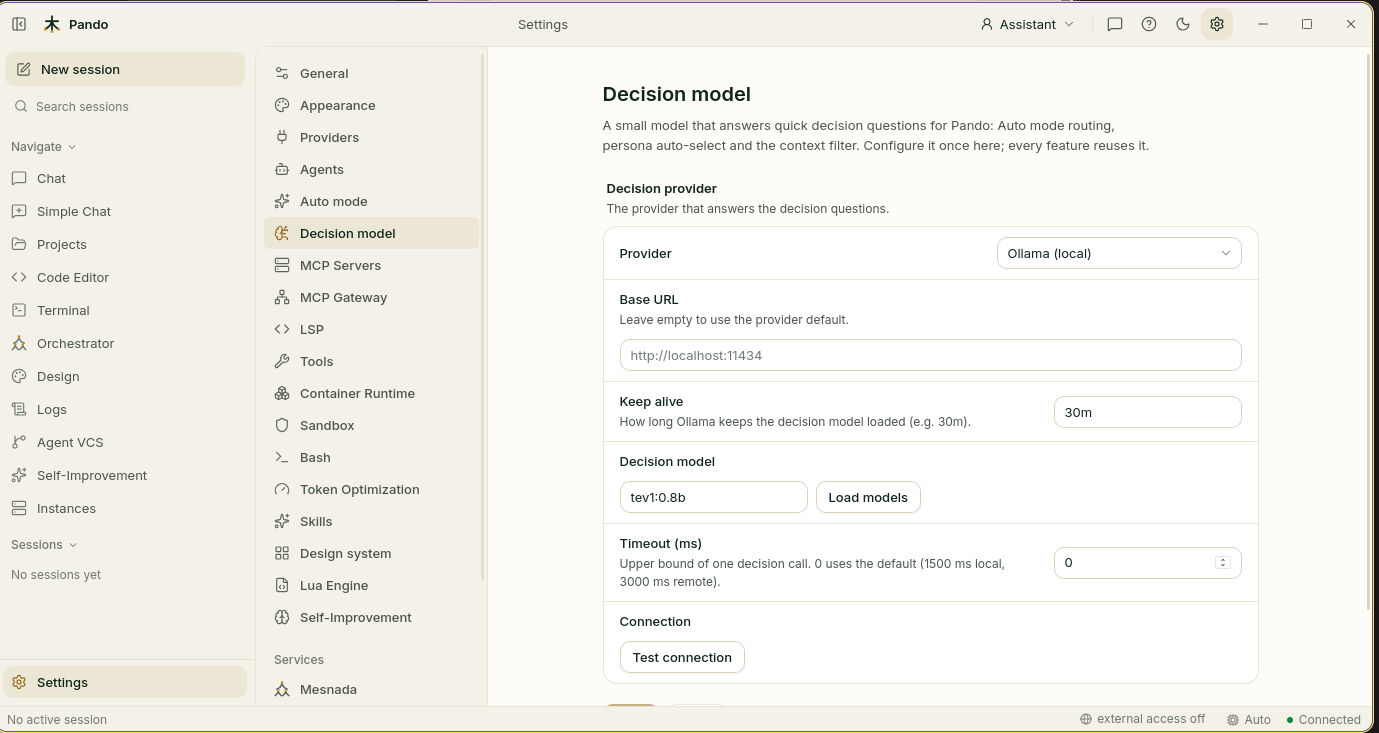Click the Timeout stepper arrows
This screenshot has height=733, width=1379.
pyautogui.click(x=1222, y=563)
